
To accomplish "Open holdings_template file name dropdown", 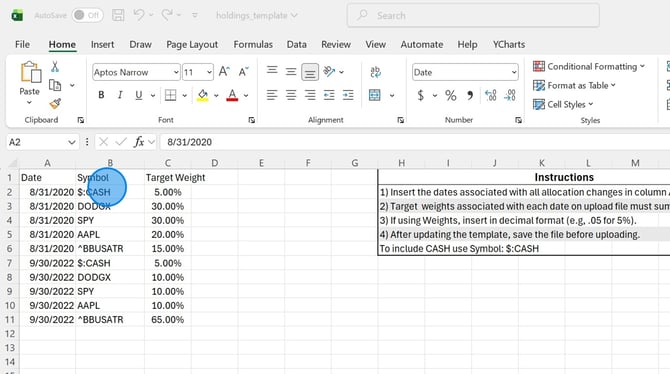I will pos(294,15).
